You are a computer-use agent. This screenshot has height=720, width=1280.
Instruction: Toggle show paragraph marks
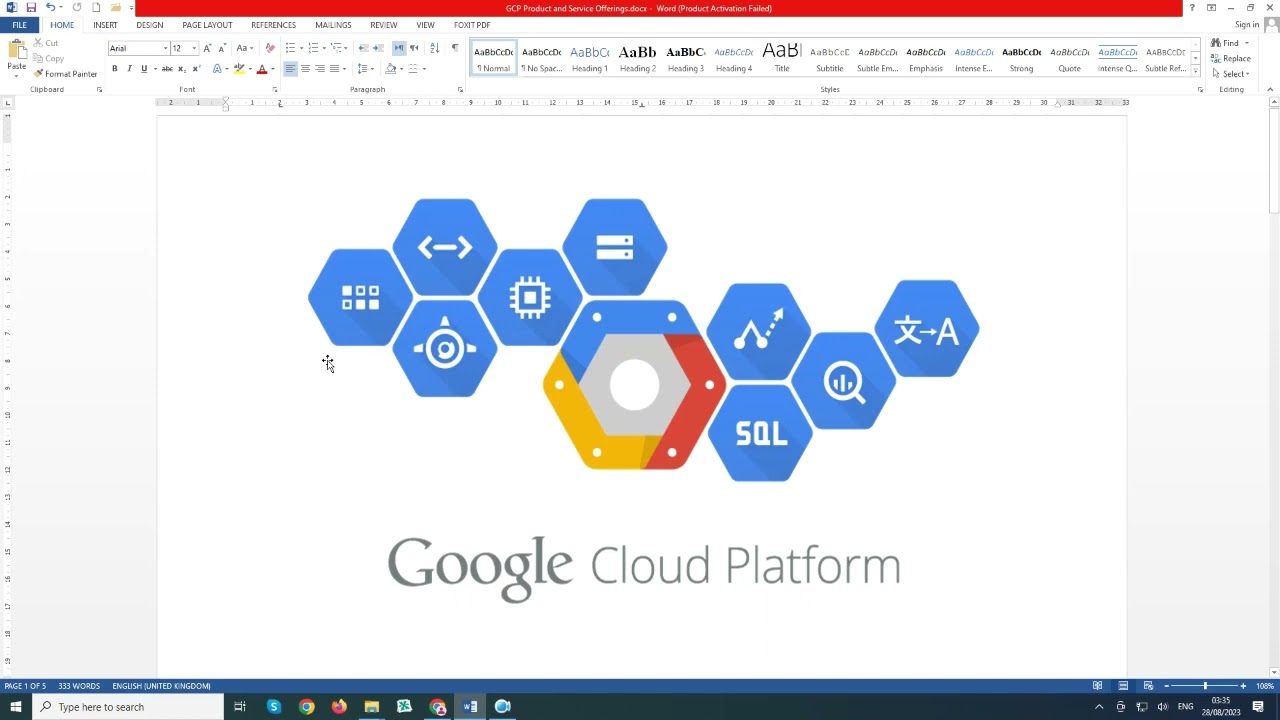(455, 48)
